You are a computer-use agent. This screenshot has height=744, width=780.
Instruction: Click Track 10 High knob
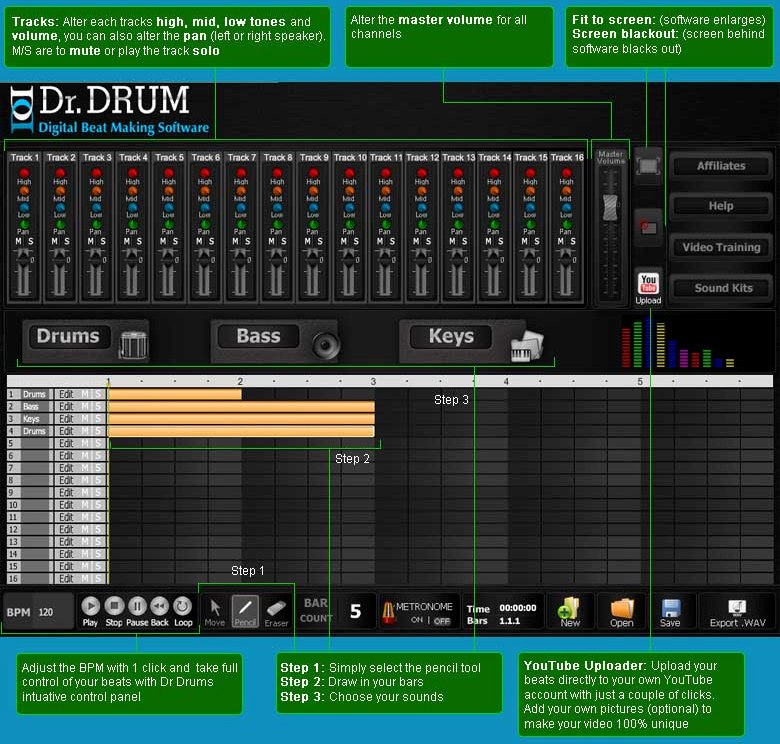coord(350,173)
